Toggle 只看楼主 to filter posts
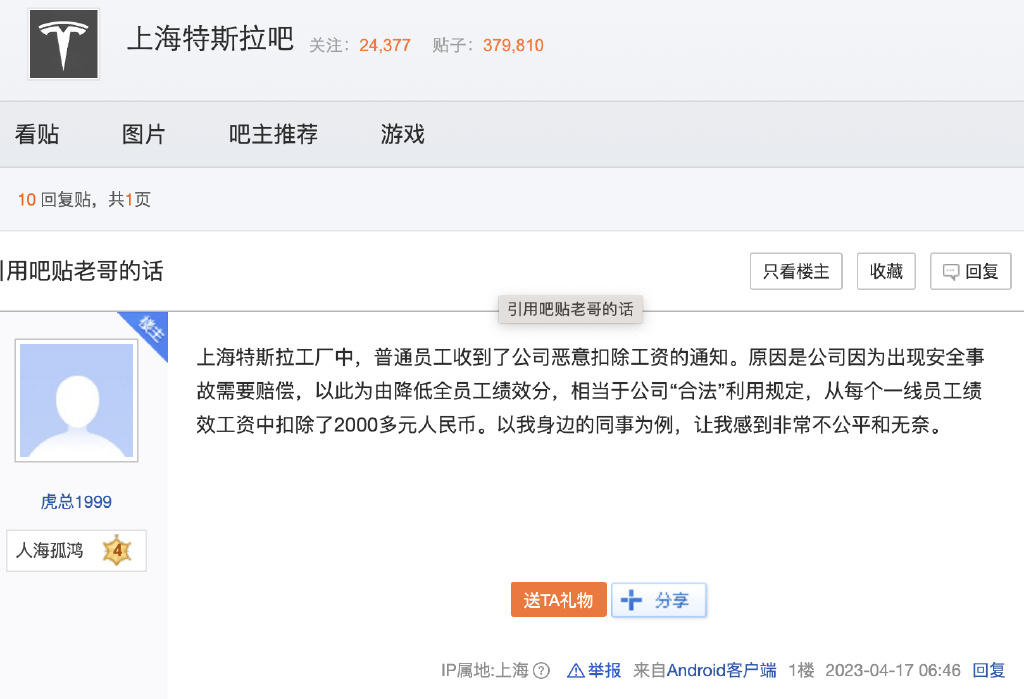Screen dimensions: 1024x699 point(796,271)
